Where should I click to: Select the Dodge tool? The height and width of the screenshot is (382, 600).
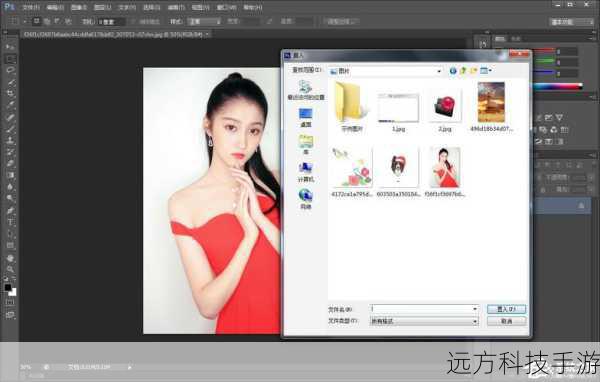tap(10, 198)
